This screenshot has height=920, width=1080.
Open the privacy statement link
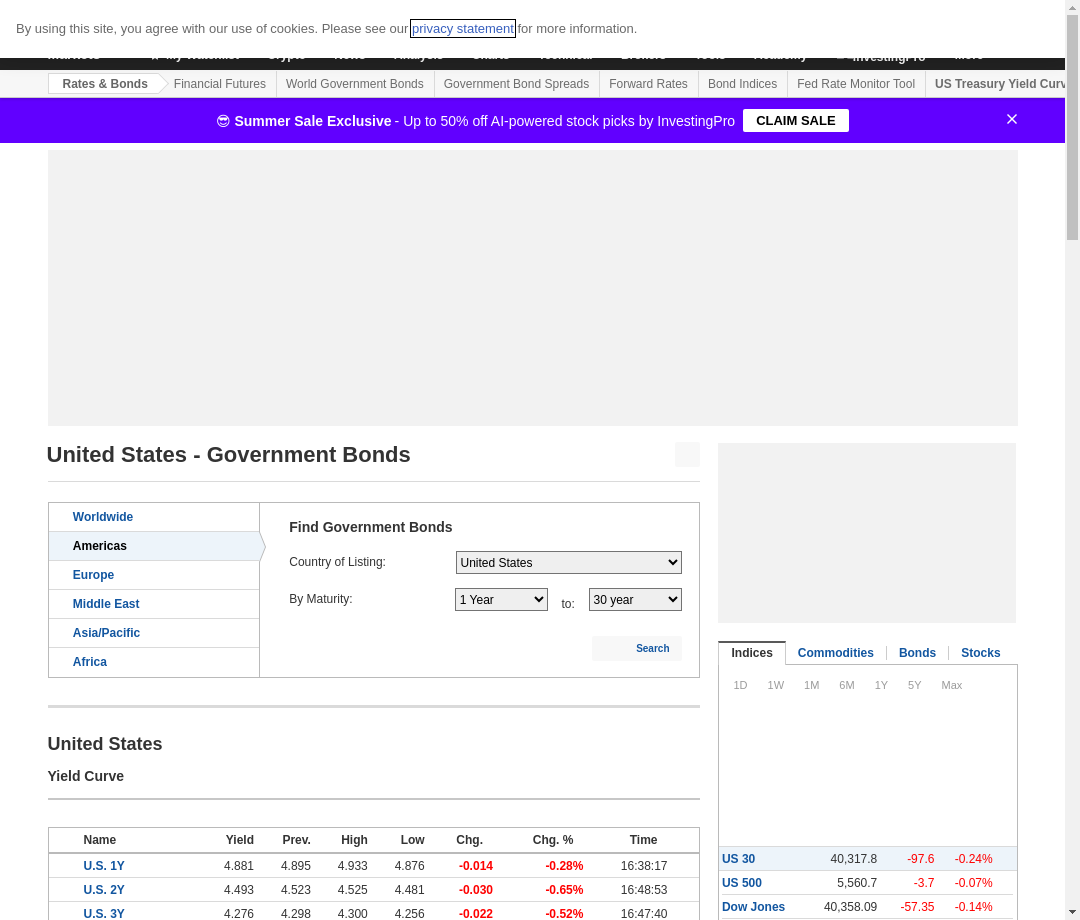coord(462,29)
